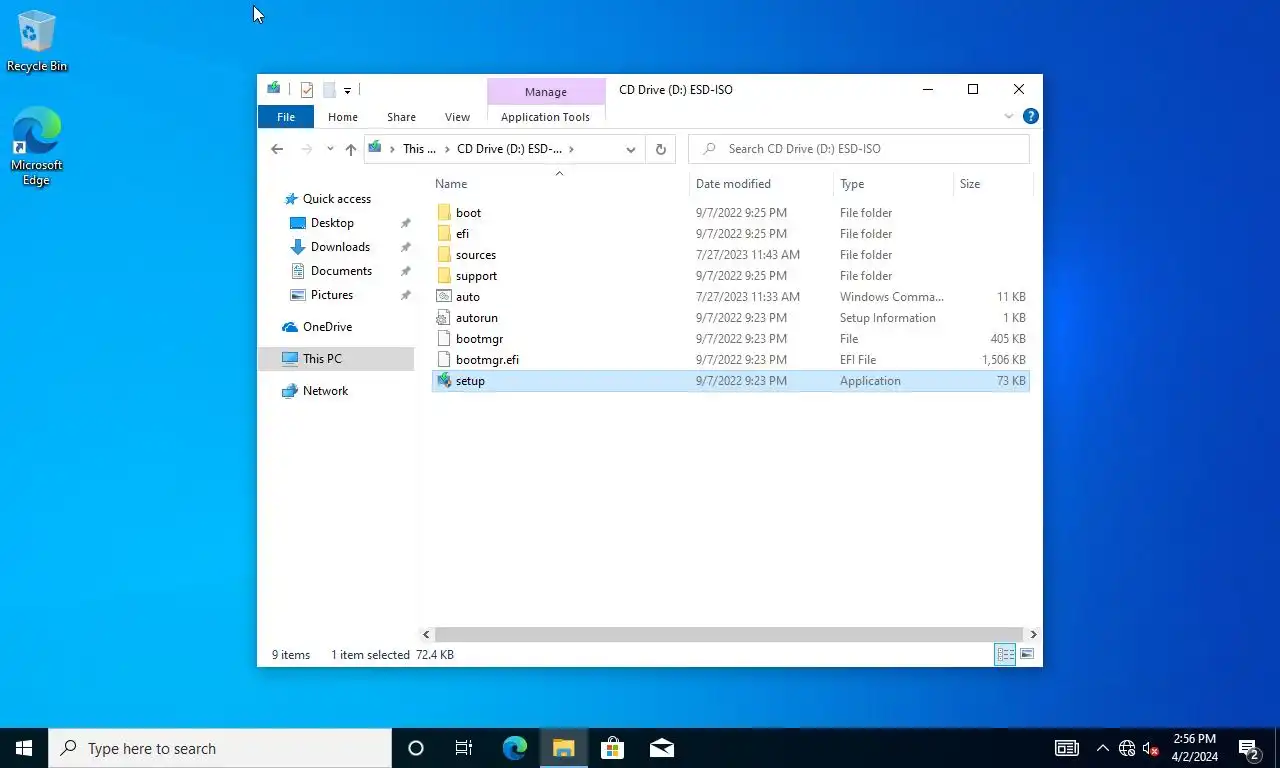Image resolution: width=1280 pixels, height=768 pixels.
Task: Open Microsoft Store from the taskbar
Action: pyautogui.click(x=612, y=748)
